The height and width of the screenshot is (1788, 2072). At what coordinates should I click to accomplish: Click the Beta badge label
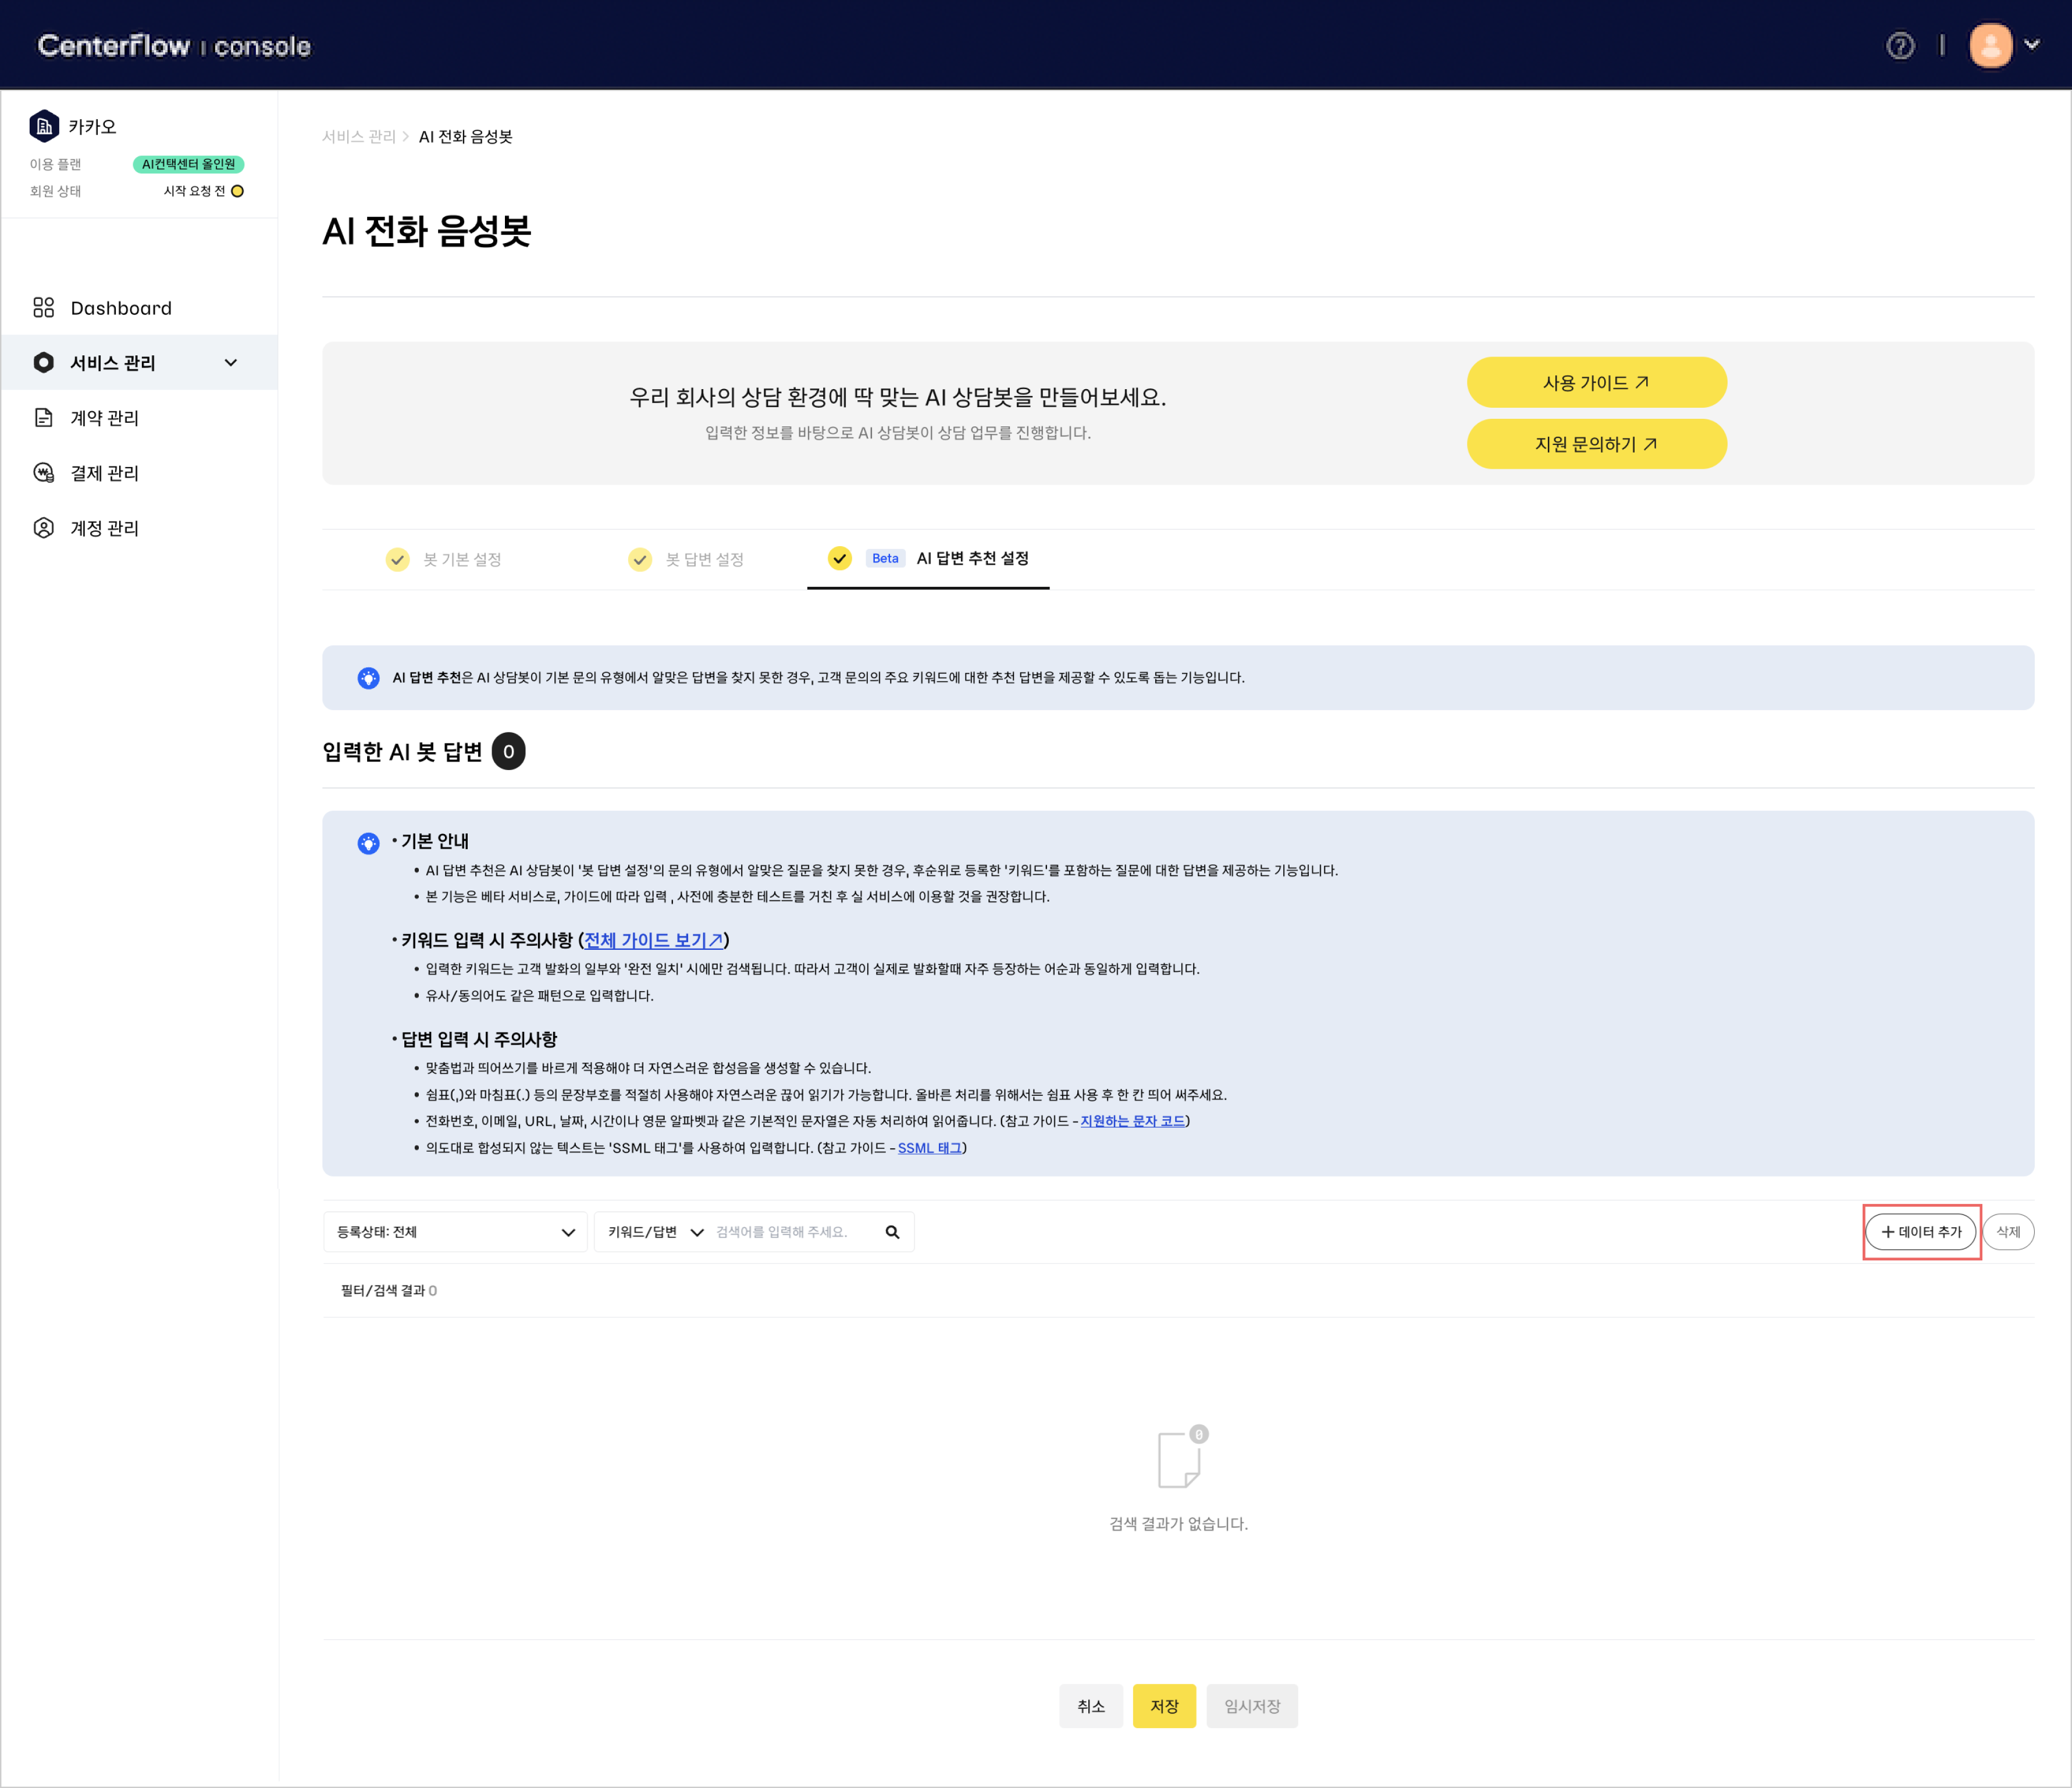(885, 558)
